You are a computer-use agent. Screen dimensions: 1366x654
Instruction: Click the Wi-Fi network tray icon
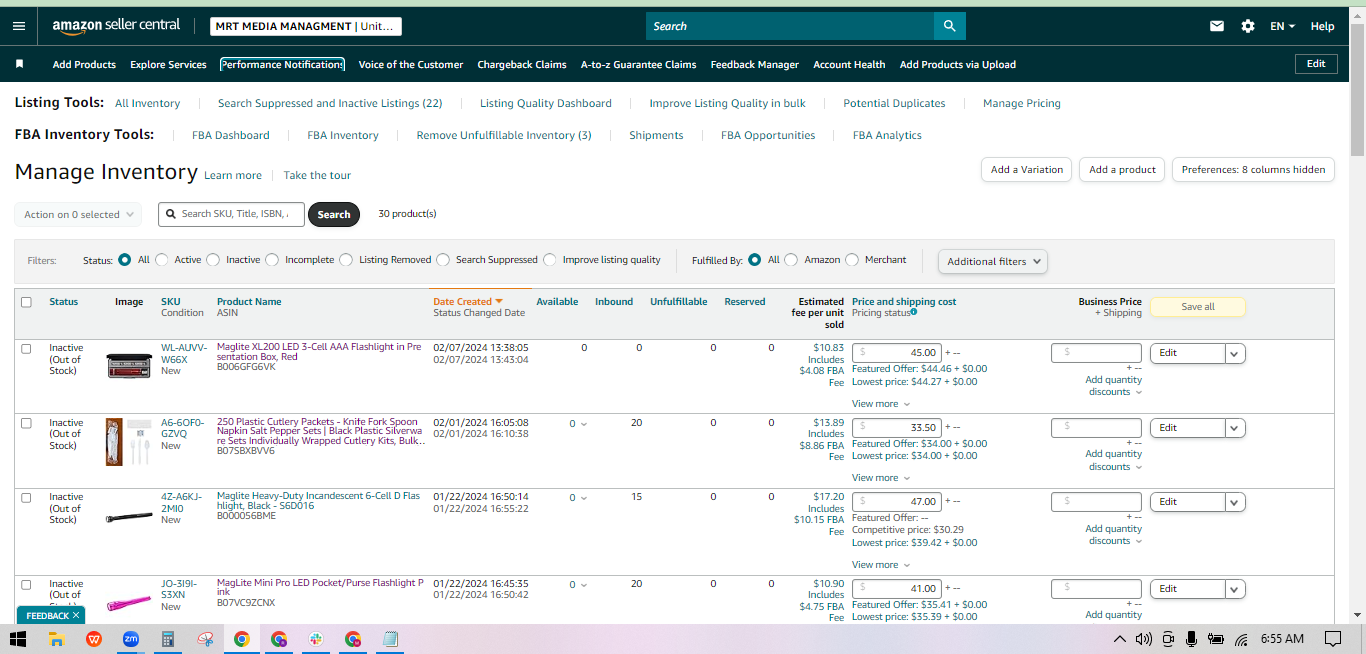coord(1241,639)
